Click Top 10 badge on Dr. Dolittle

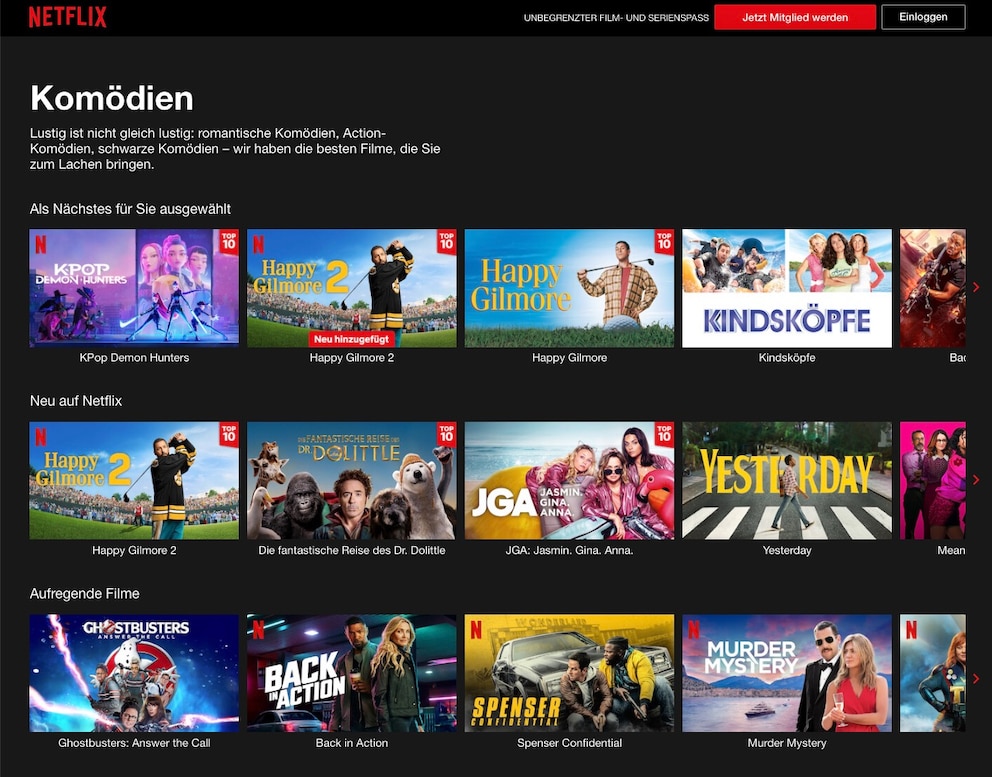[x=447, y=434]
